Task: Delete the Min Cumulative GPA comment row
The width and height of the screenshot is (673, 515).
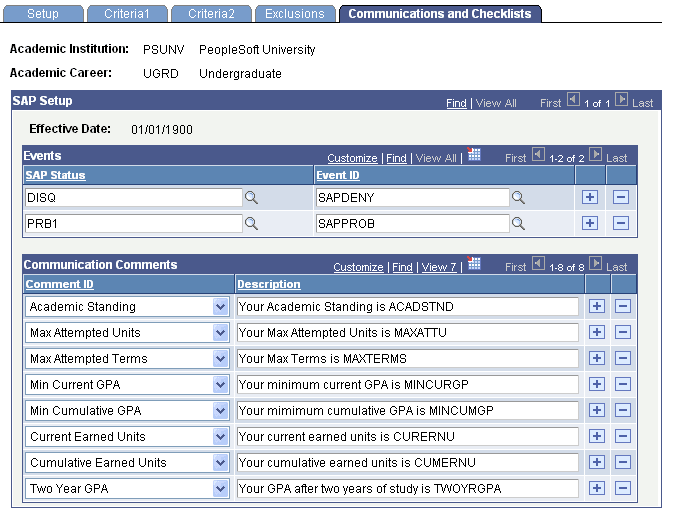Action: 623,410
